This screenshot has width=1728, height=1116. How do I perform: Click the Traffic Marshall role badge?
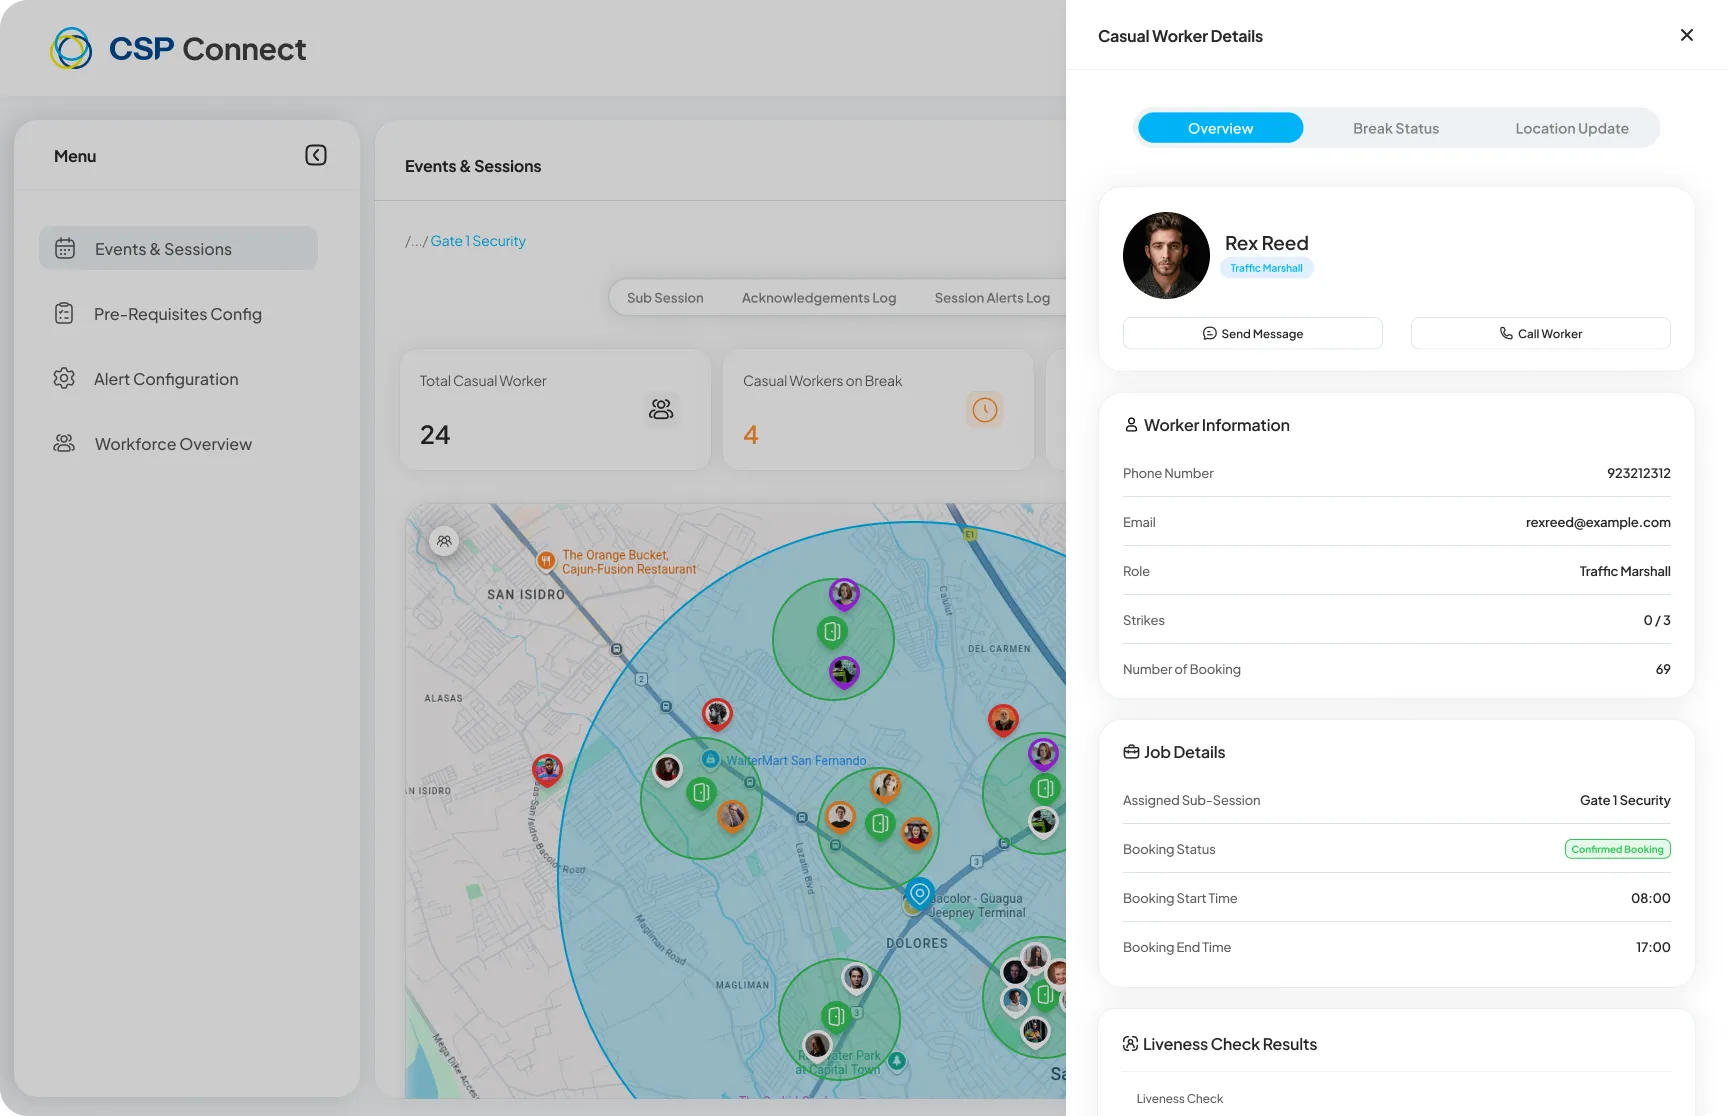click(x=1266, y=268)
